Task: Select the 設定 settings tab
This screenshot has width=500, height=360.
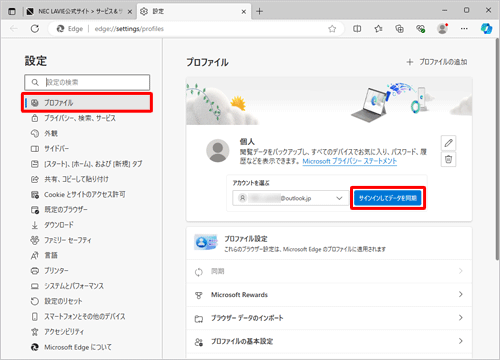Action: [x=194, y=11]
